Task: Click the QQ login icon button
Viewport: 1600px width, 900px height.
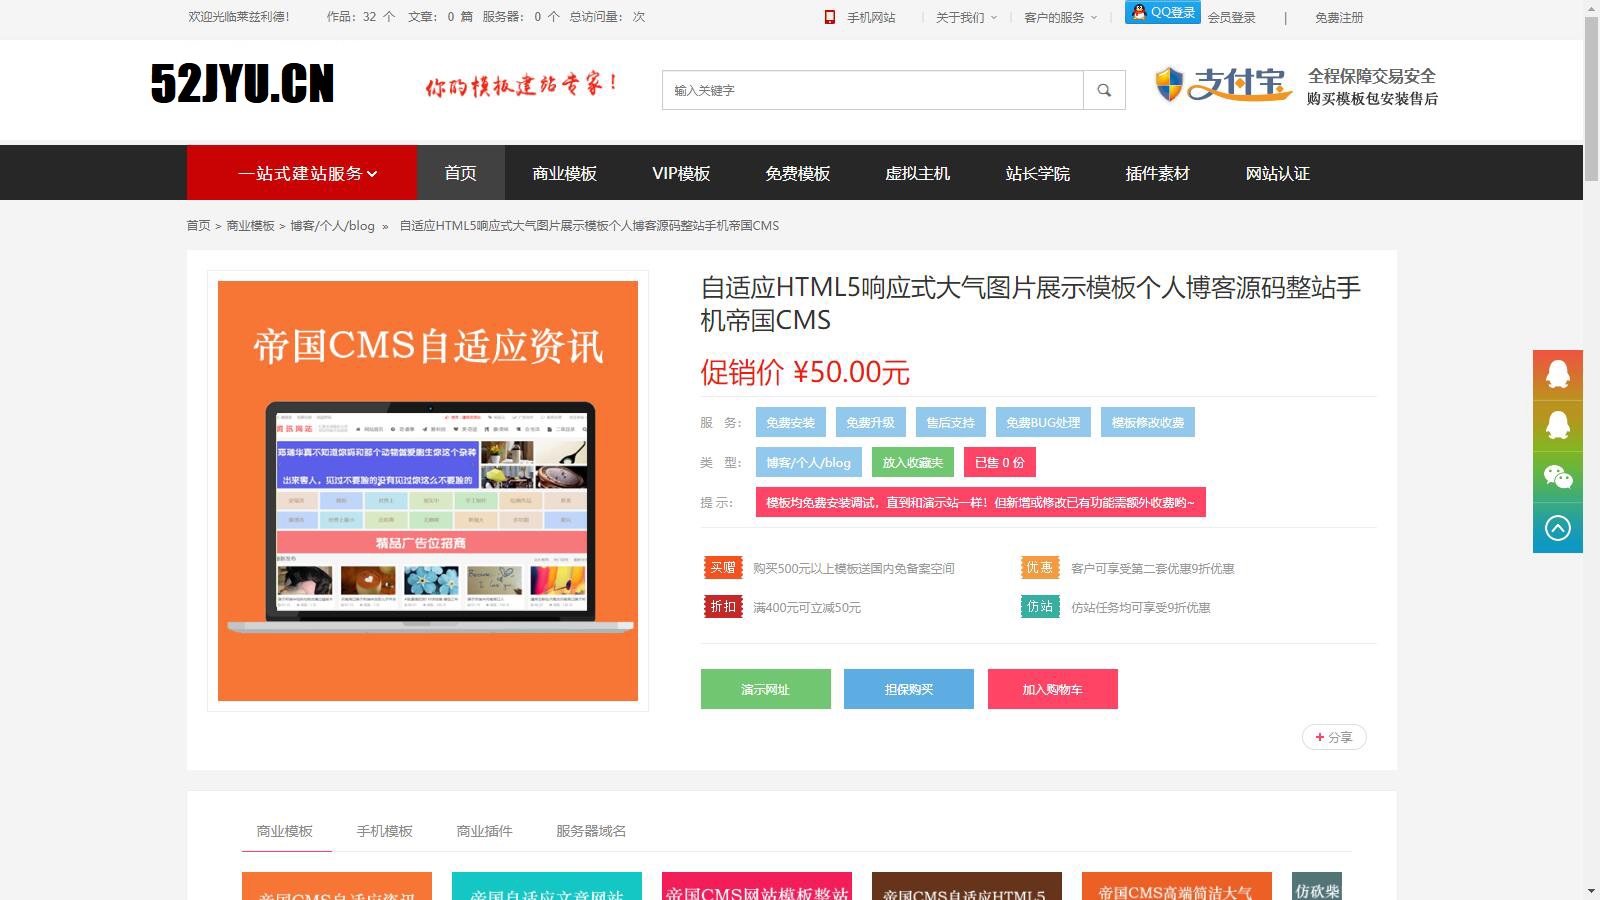Action: tap(1162, 13)
